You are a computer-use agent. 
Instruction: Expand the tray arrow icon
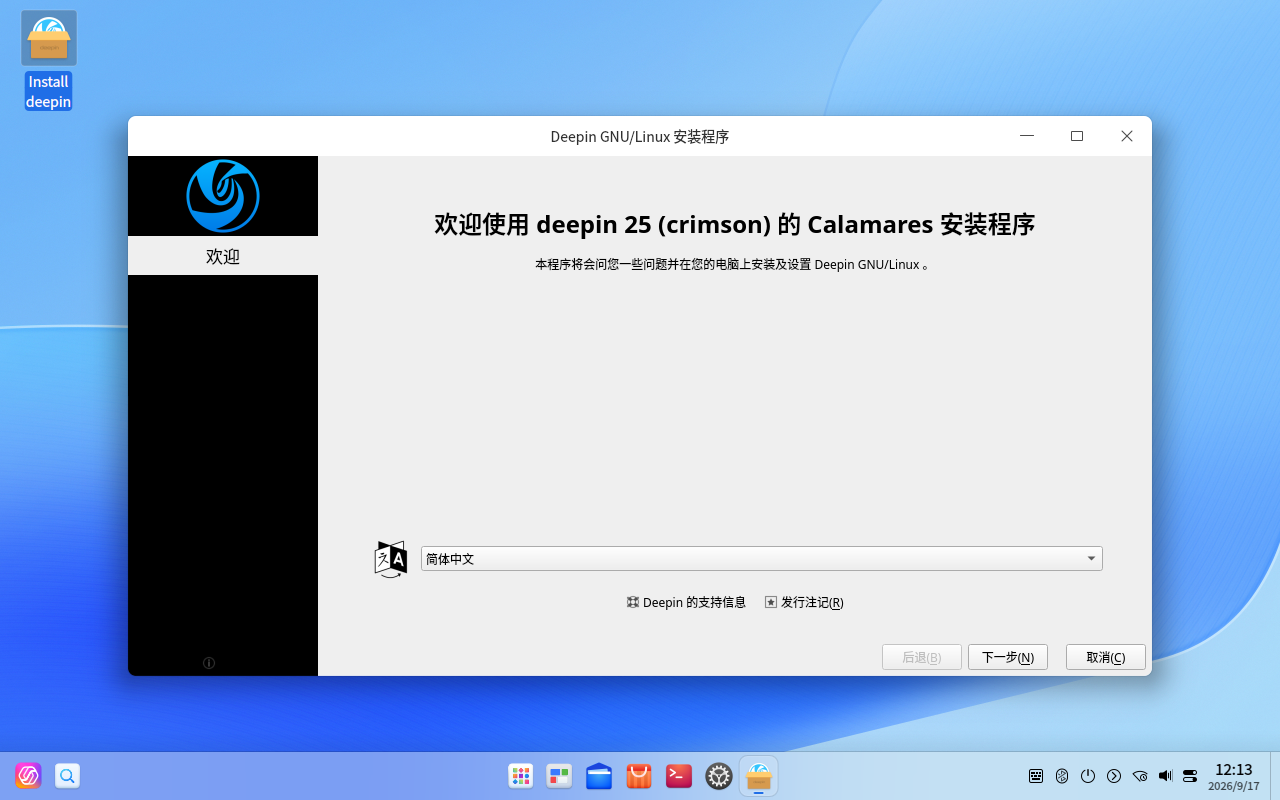tap(1114, 775)
